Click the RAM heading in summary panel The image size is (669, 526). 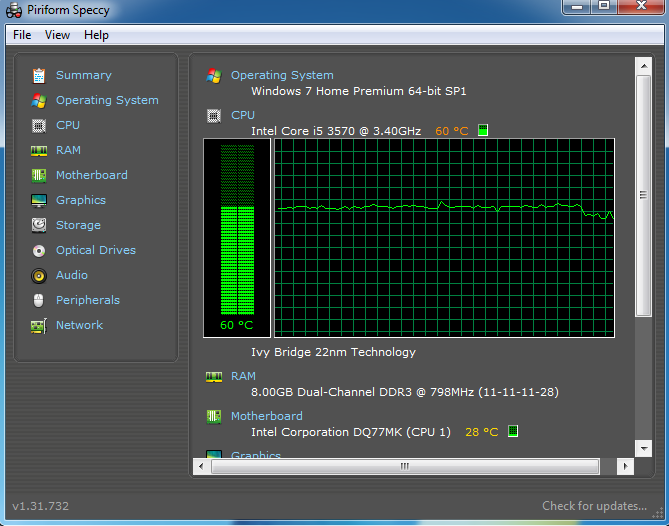click(x=243, y=377)
